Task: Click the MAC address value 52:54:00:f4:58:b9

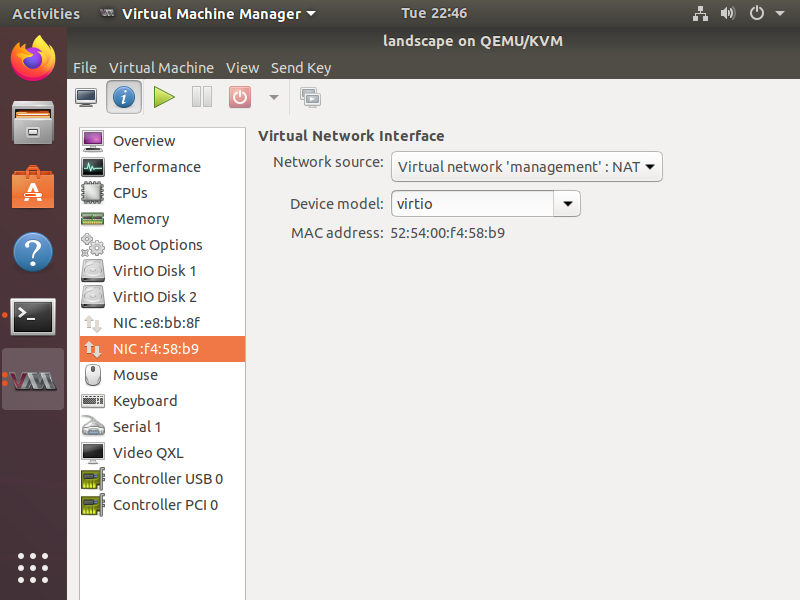Action: (x=447, y=233)
